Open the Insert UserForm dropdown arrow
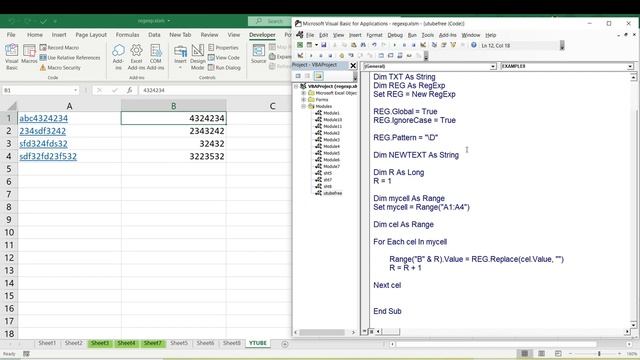The width and height of the screenshot is (640, 360). [x=316, y=45]
